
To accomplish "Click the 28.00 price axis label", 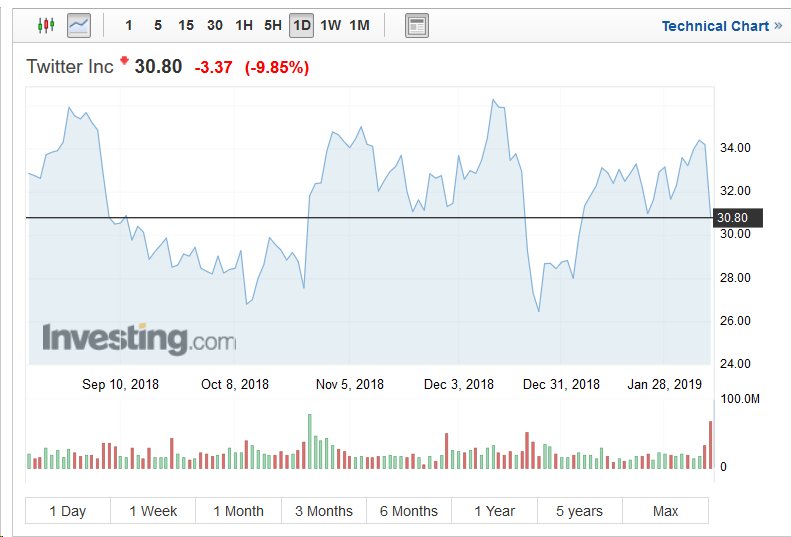I will (735, 278).
